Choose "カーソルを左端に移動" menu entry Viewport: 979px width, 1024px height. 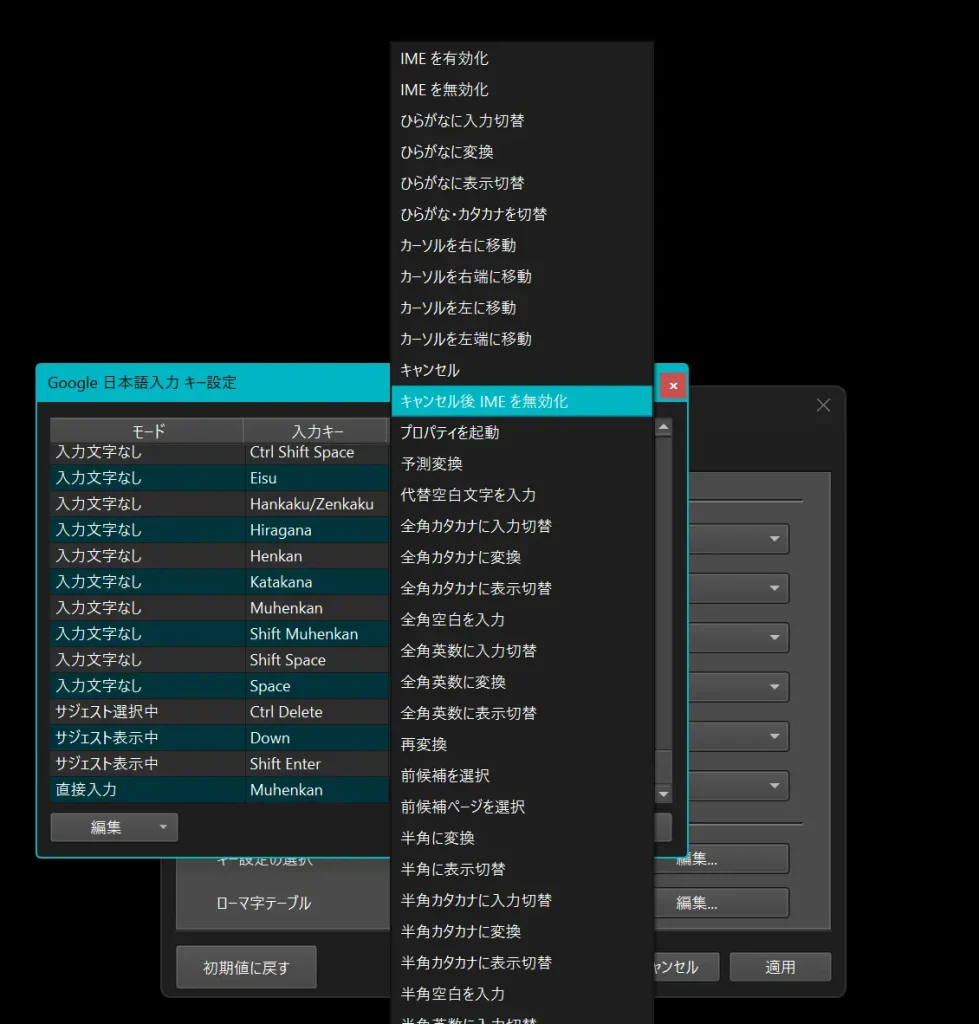click(x=522, y=339)
